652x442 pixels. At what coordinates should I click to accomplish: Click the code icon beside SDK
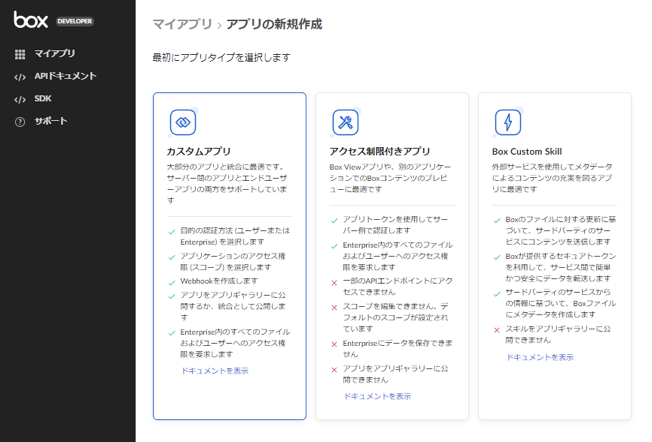coord(20,99)
